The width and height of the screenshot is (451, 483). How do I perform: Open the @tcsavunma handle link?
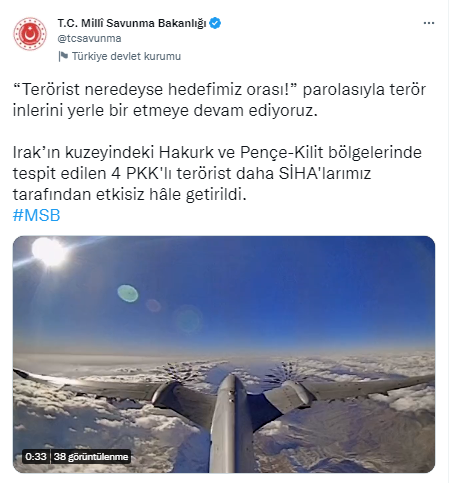[89, 38]
